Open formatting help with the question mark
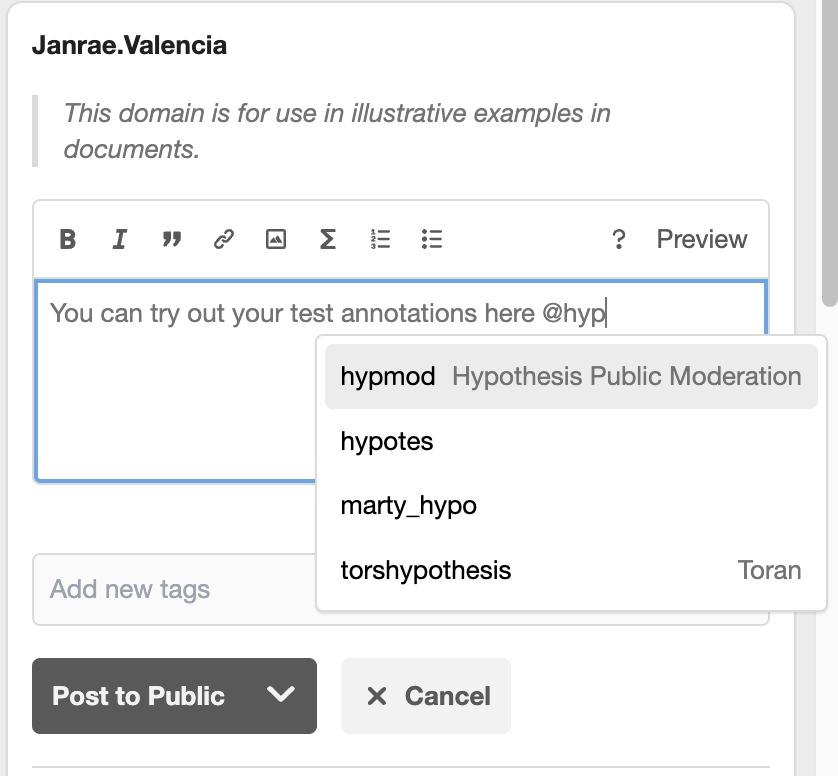 click(619, 239)
